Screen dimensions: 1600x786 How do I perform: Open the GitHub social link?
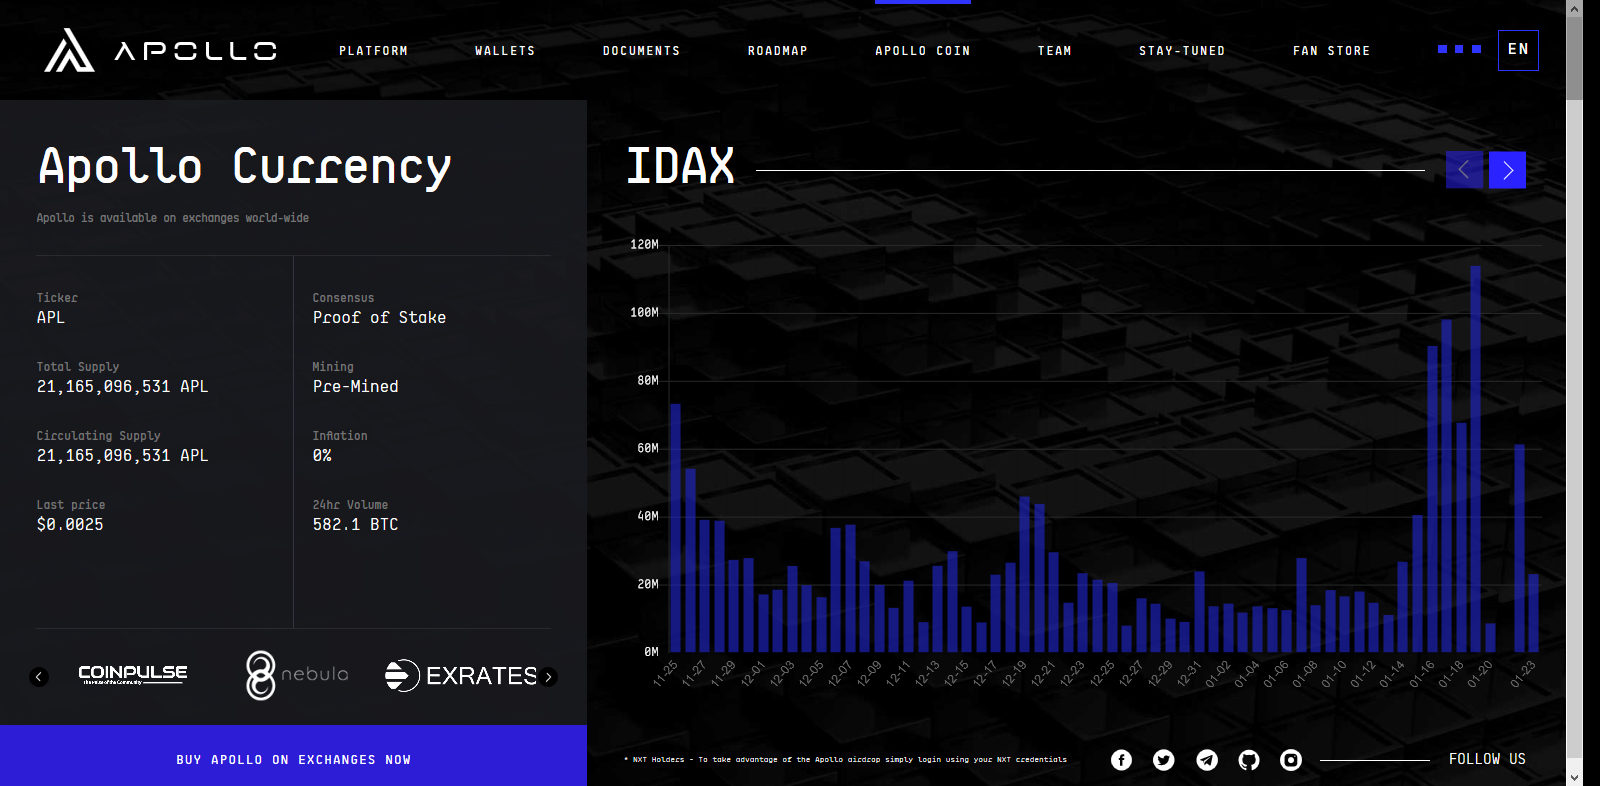pos(1249,760)
